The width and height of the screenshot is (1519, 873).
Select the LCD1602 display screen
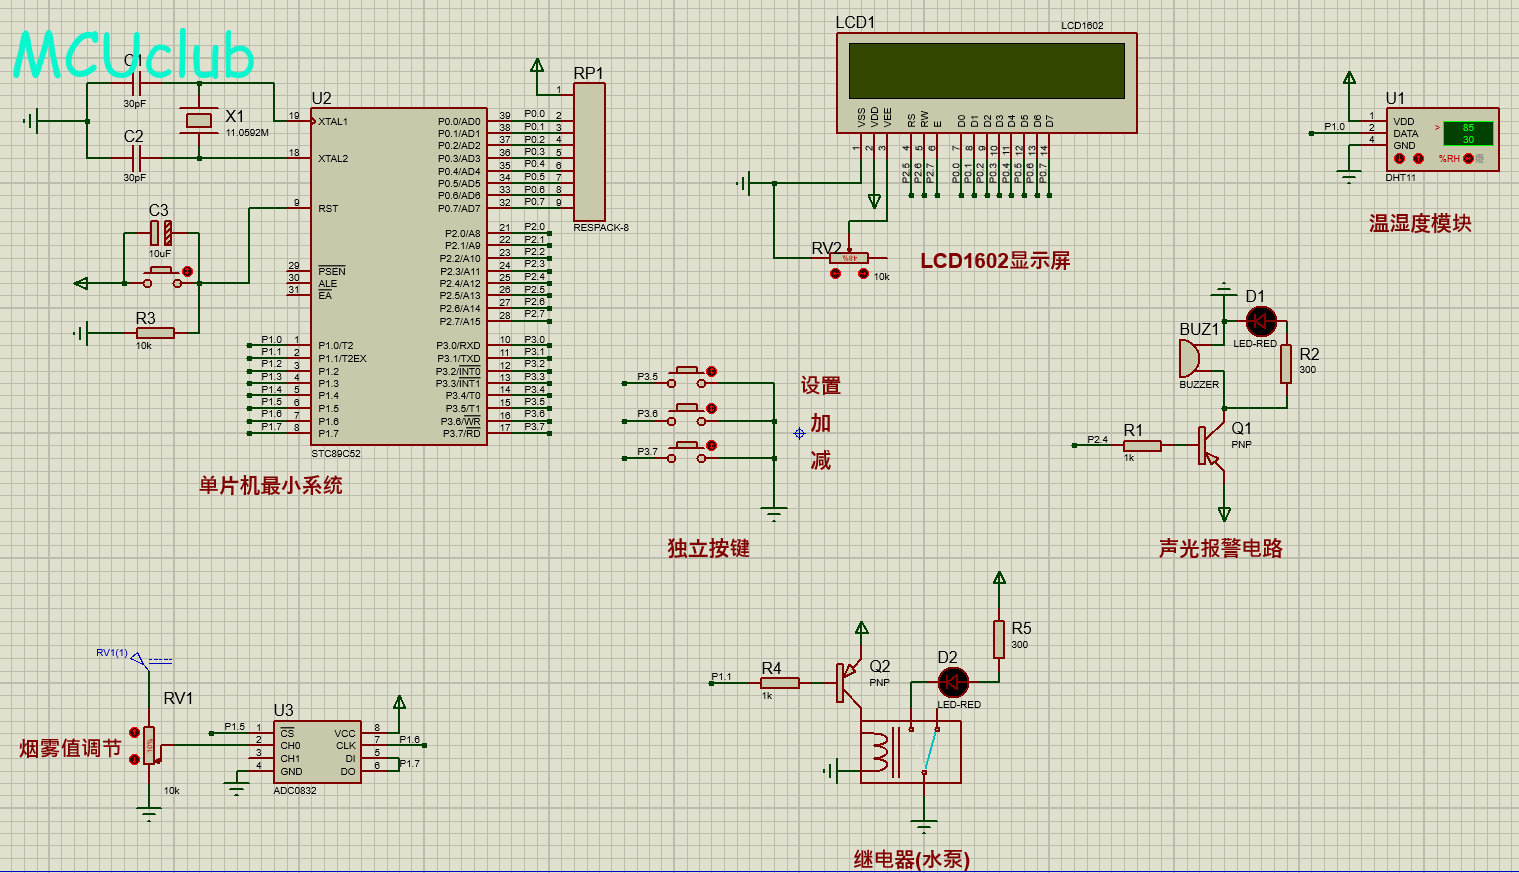click(986, 71)
